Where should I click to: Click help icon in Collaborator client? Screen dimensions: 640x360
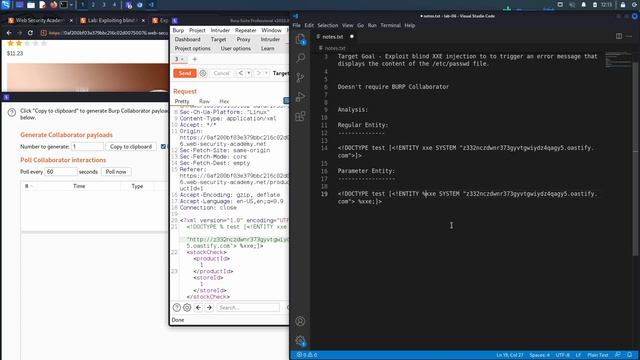[x=11, y=112]
